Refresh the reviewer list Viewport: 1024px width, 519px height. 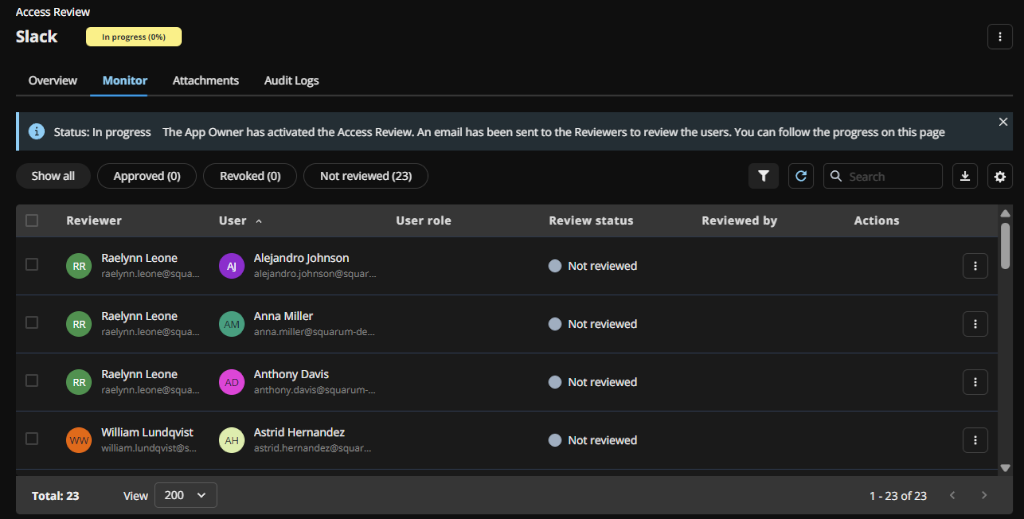pyautogui.click(x=801, y=176)
